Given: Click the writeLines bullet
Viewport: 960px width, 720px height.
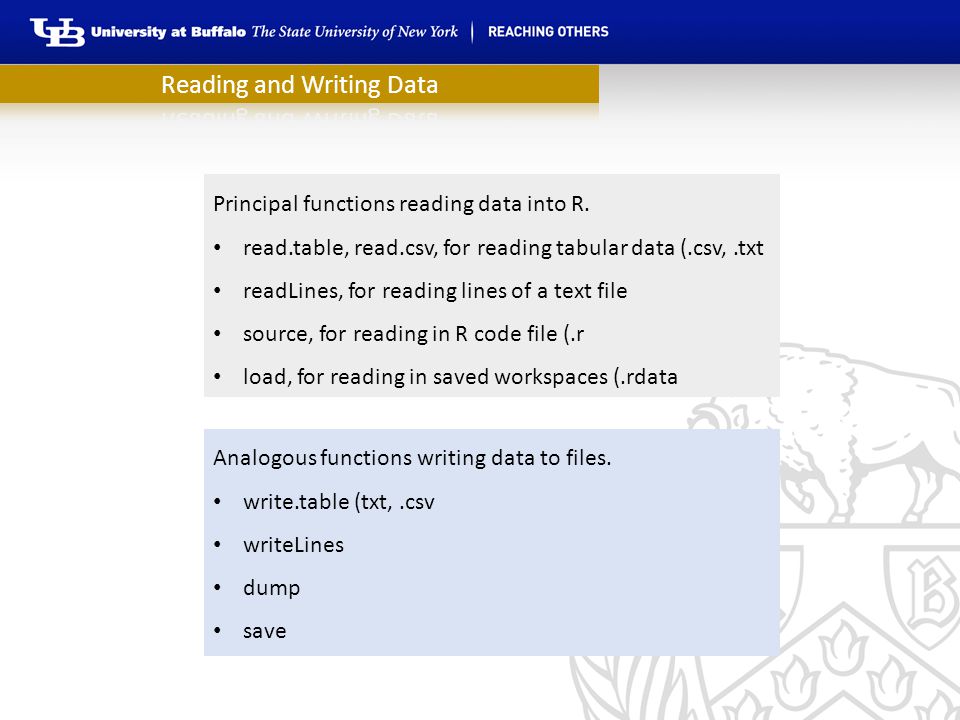Looking at the screenshot, I should coord(293,545).
